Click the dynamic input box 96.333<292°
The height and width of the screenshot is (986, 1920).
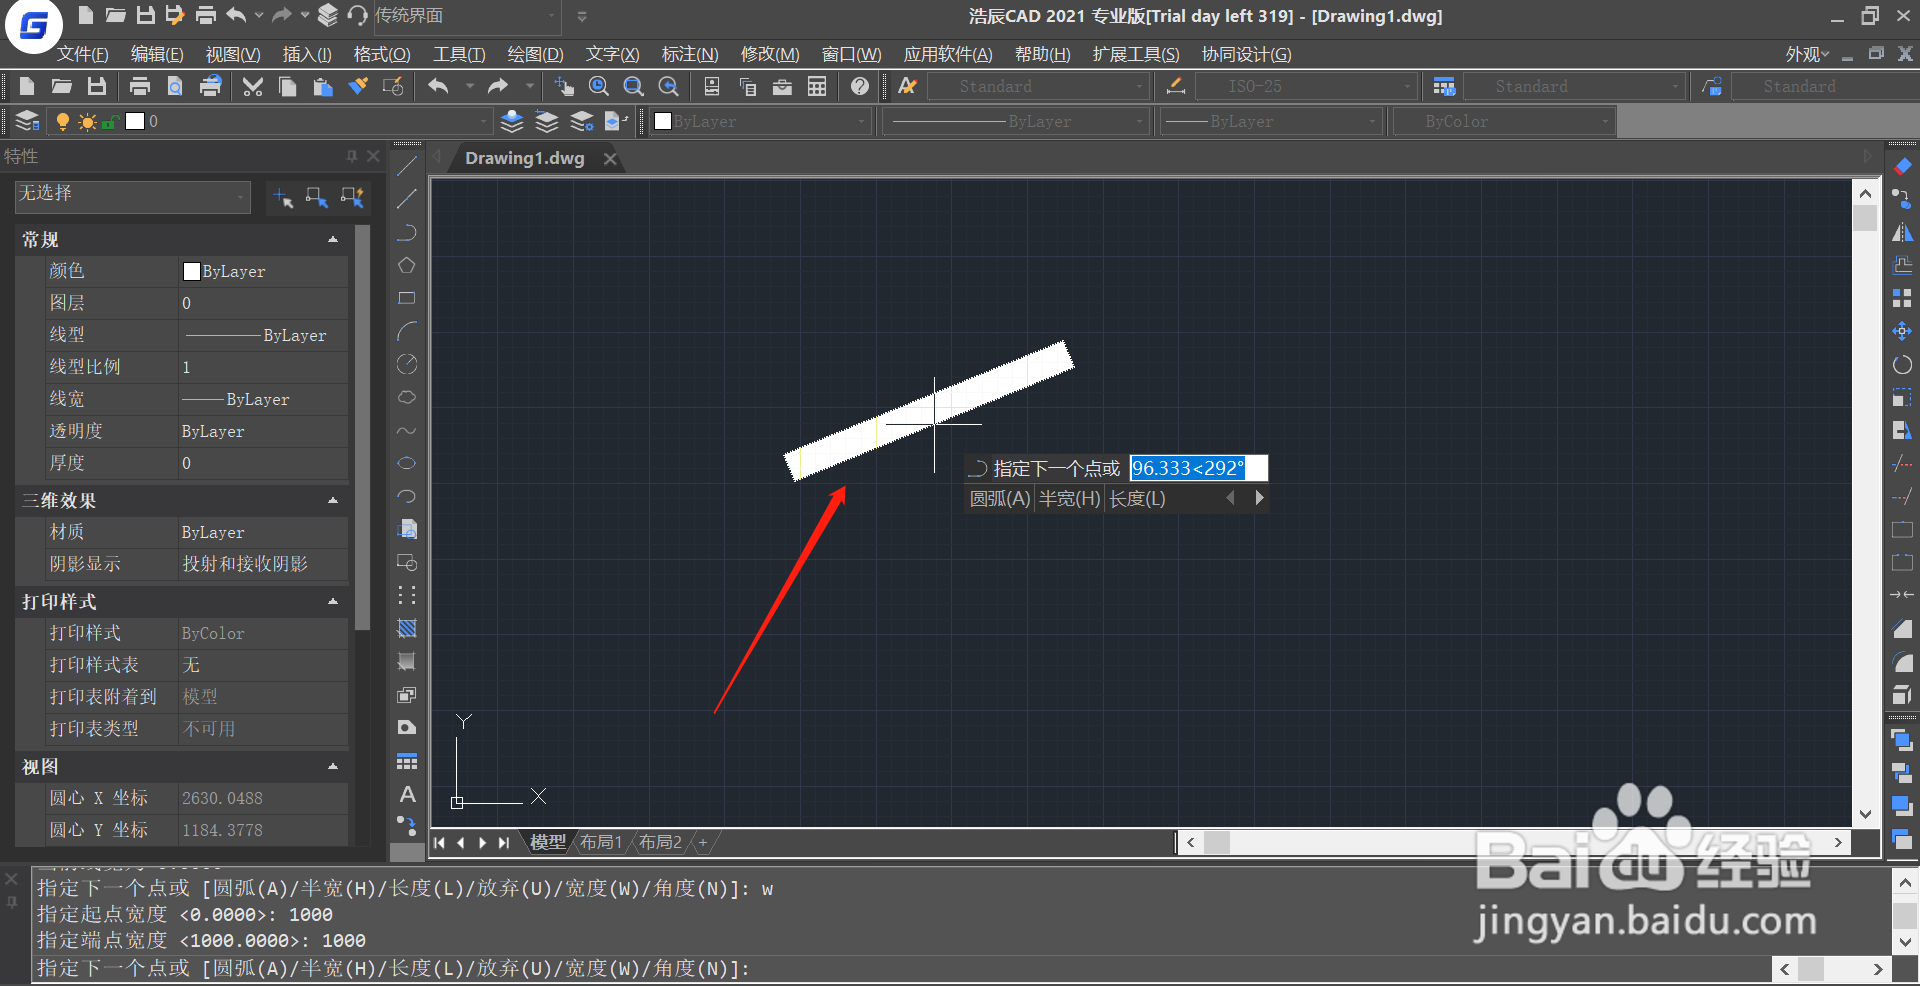1198,468
